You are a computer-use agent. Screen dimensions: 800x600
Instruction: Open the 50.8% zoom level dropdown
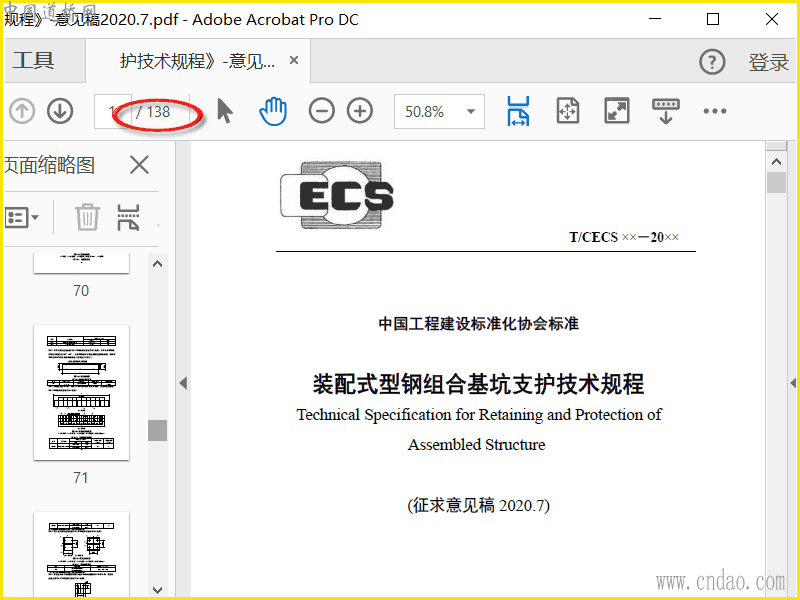coord(439,111)
